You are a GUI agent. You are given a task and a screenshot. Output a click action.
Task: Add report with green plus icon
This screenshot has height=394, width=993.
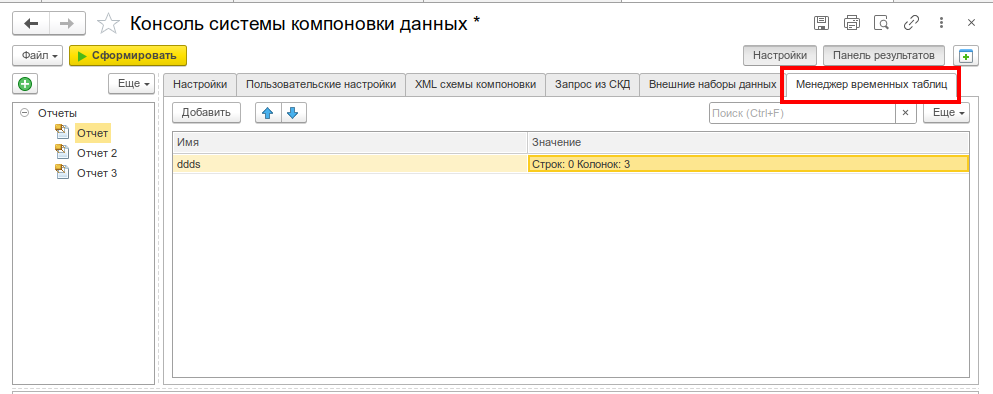[25, 83]
